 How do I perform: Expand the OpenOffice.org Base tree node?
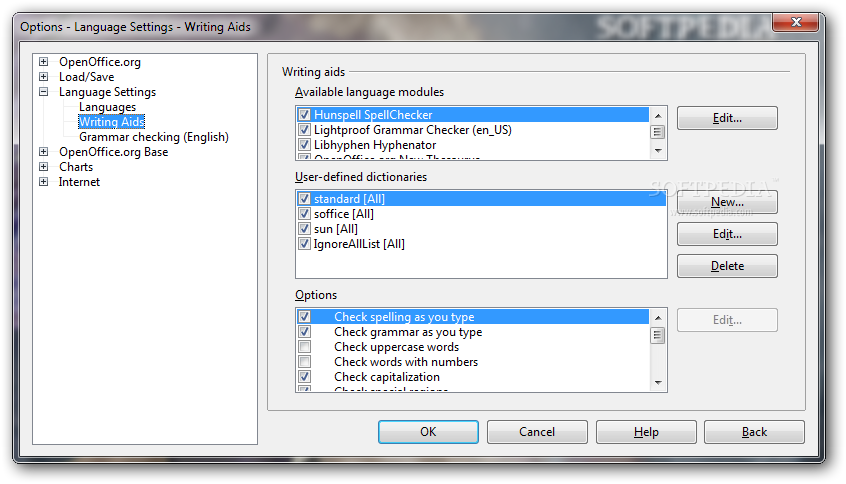pyautogui.click(x=44, y=152)
